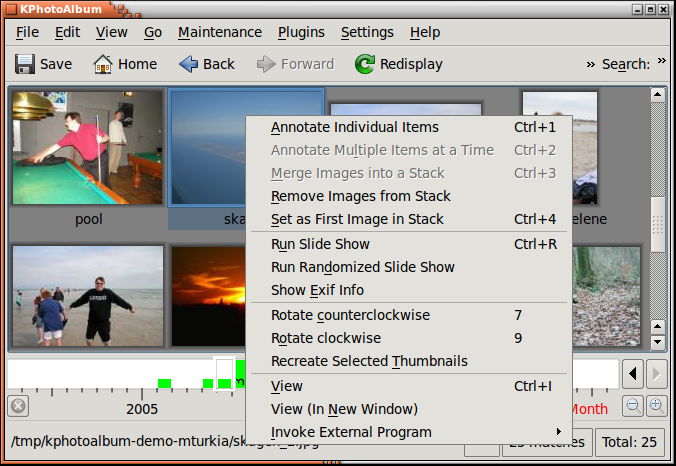676x466 pixels.
Task: Choose Annotate Multiple Items at a Time
Action: pyautogui.click(x=409, y=150)
